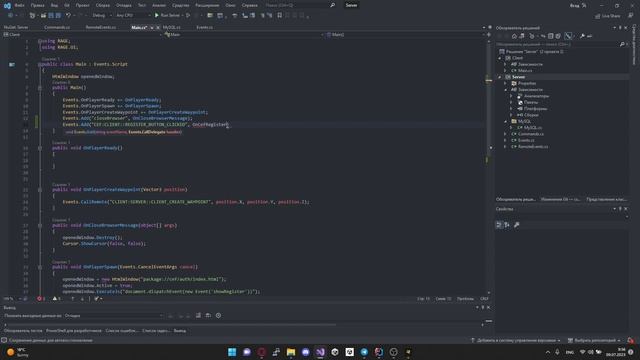Image resolution: width=640 pixels, height=360 pixels.
Task: Expand the Анализаторы node
Action: (511, 96)
